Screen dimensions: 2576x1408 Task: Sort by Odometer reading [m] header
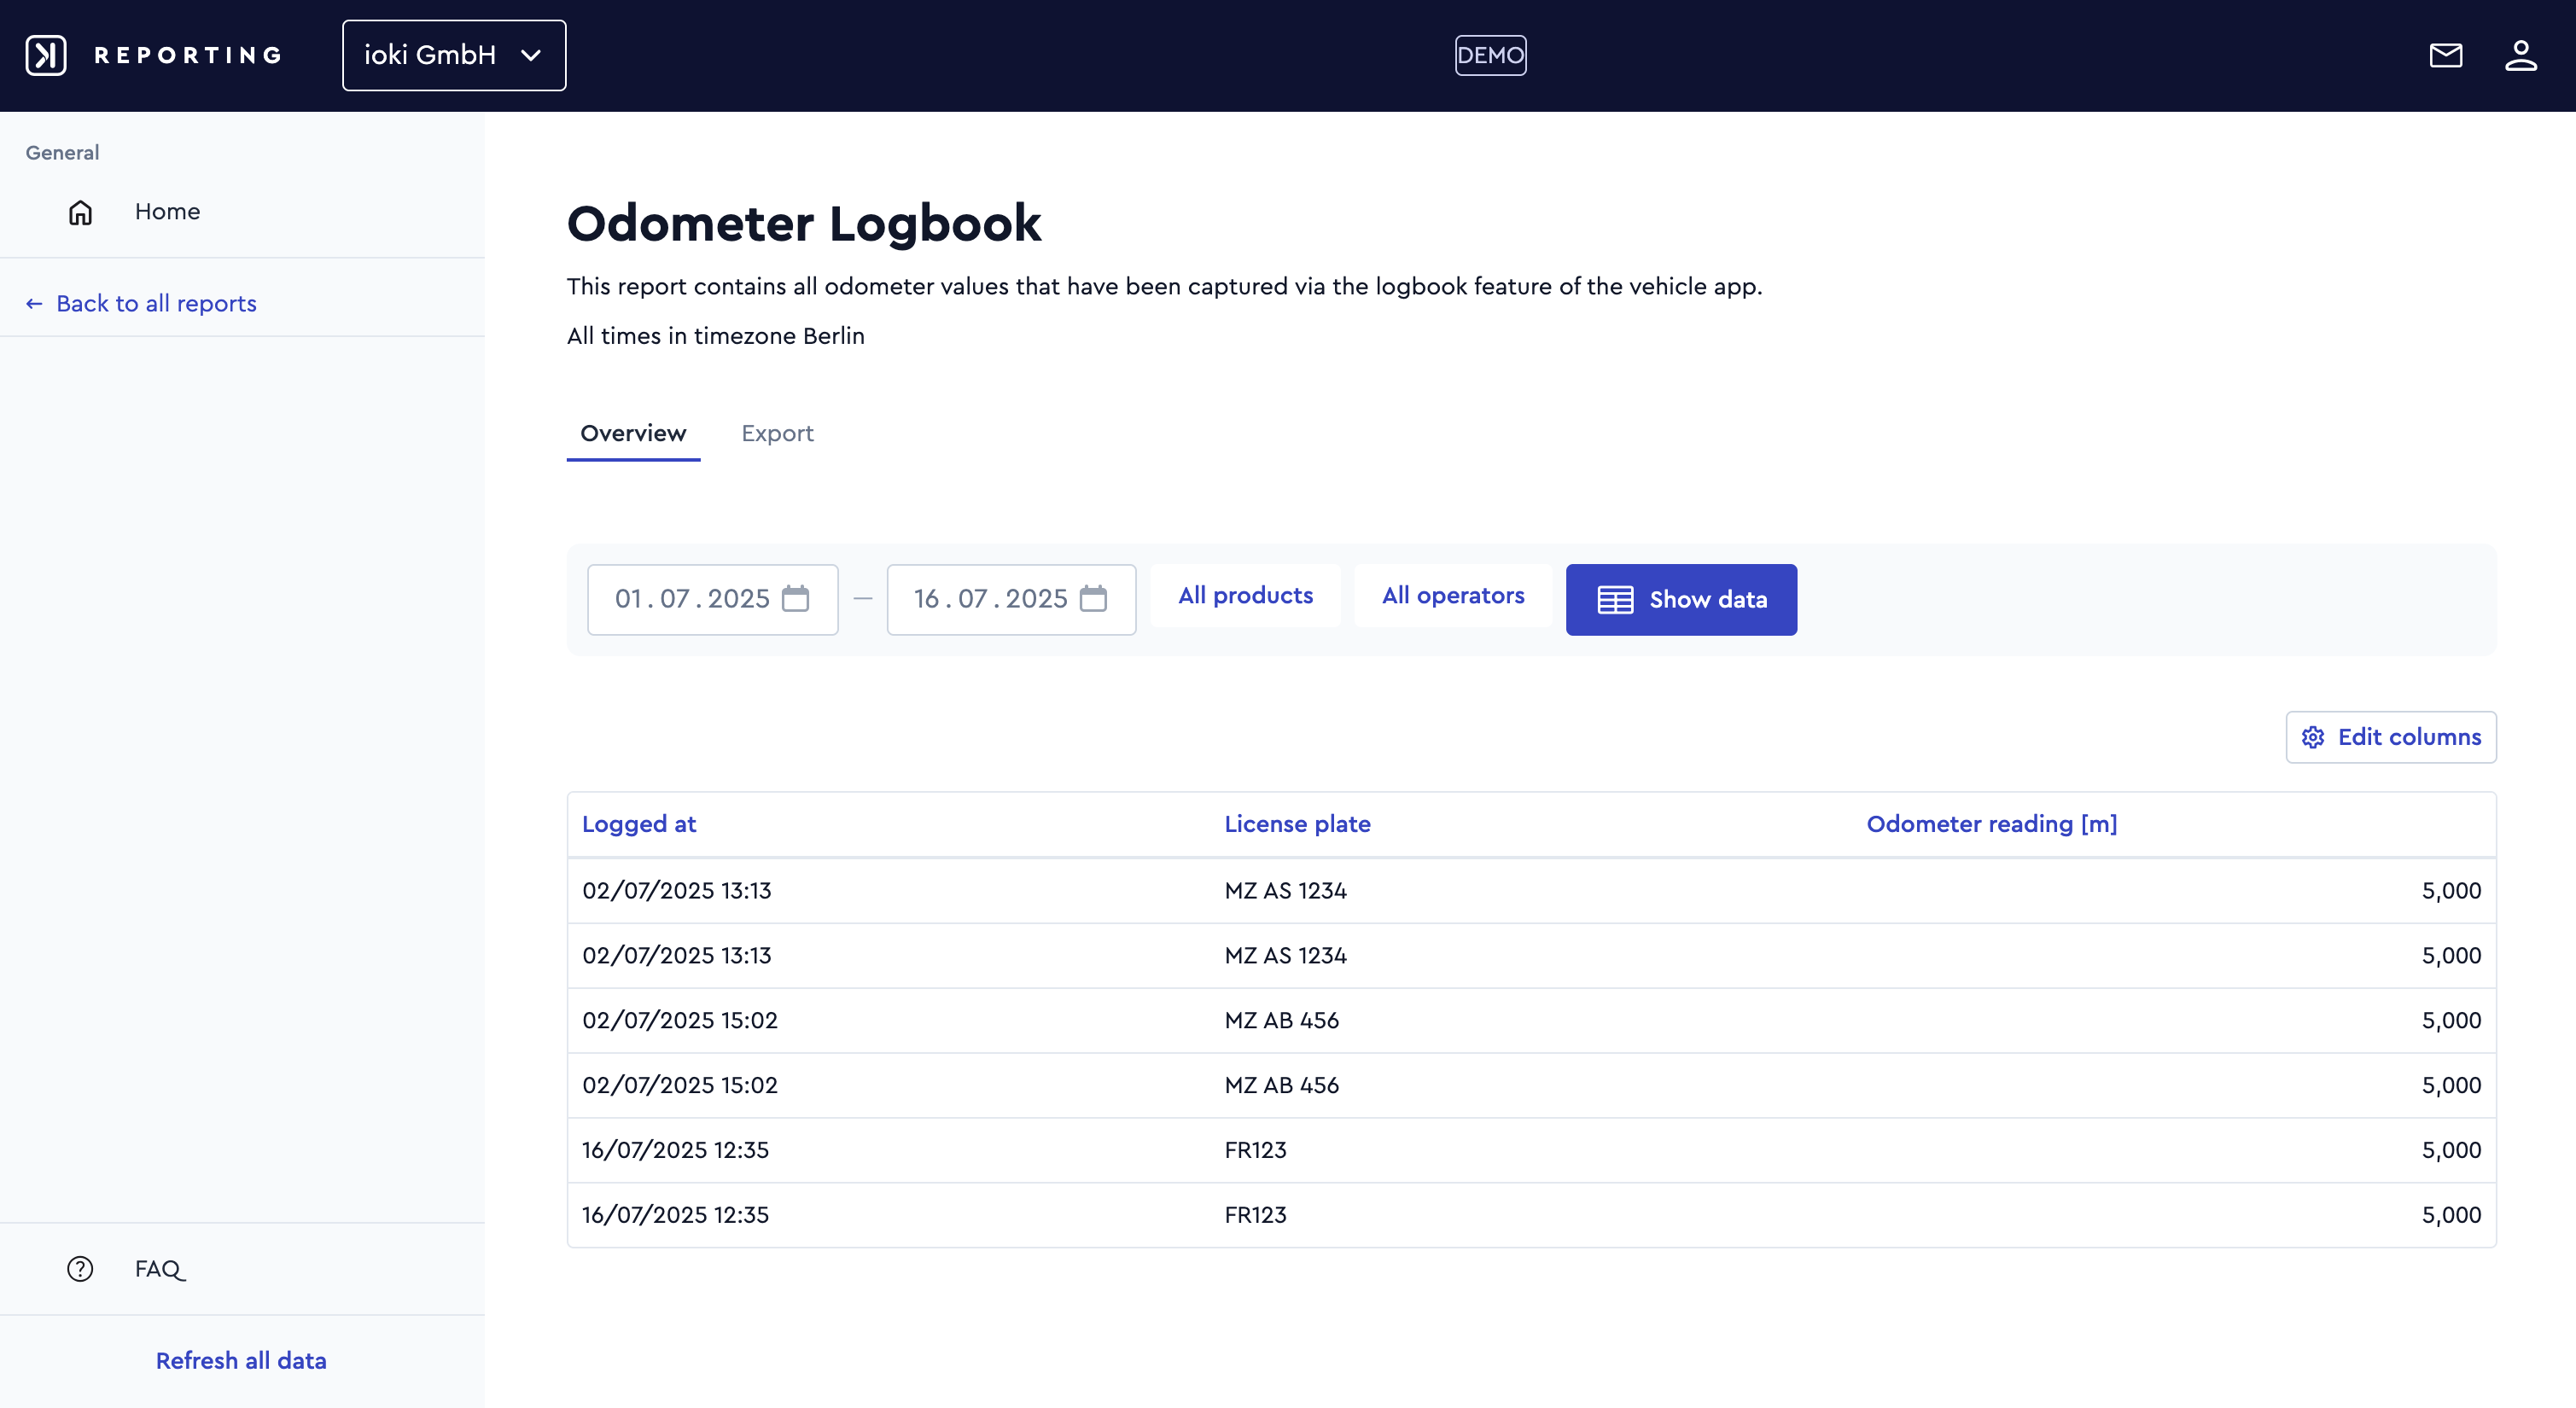coord(1992,825)
